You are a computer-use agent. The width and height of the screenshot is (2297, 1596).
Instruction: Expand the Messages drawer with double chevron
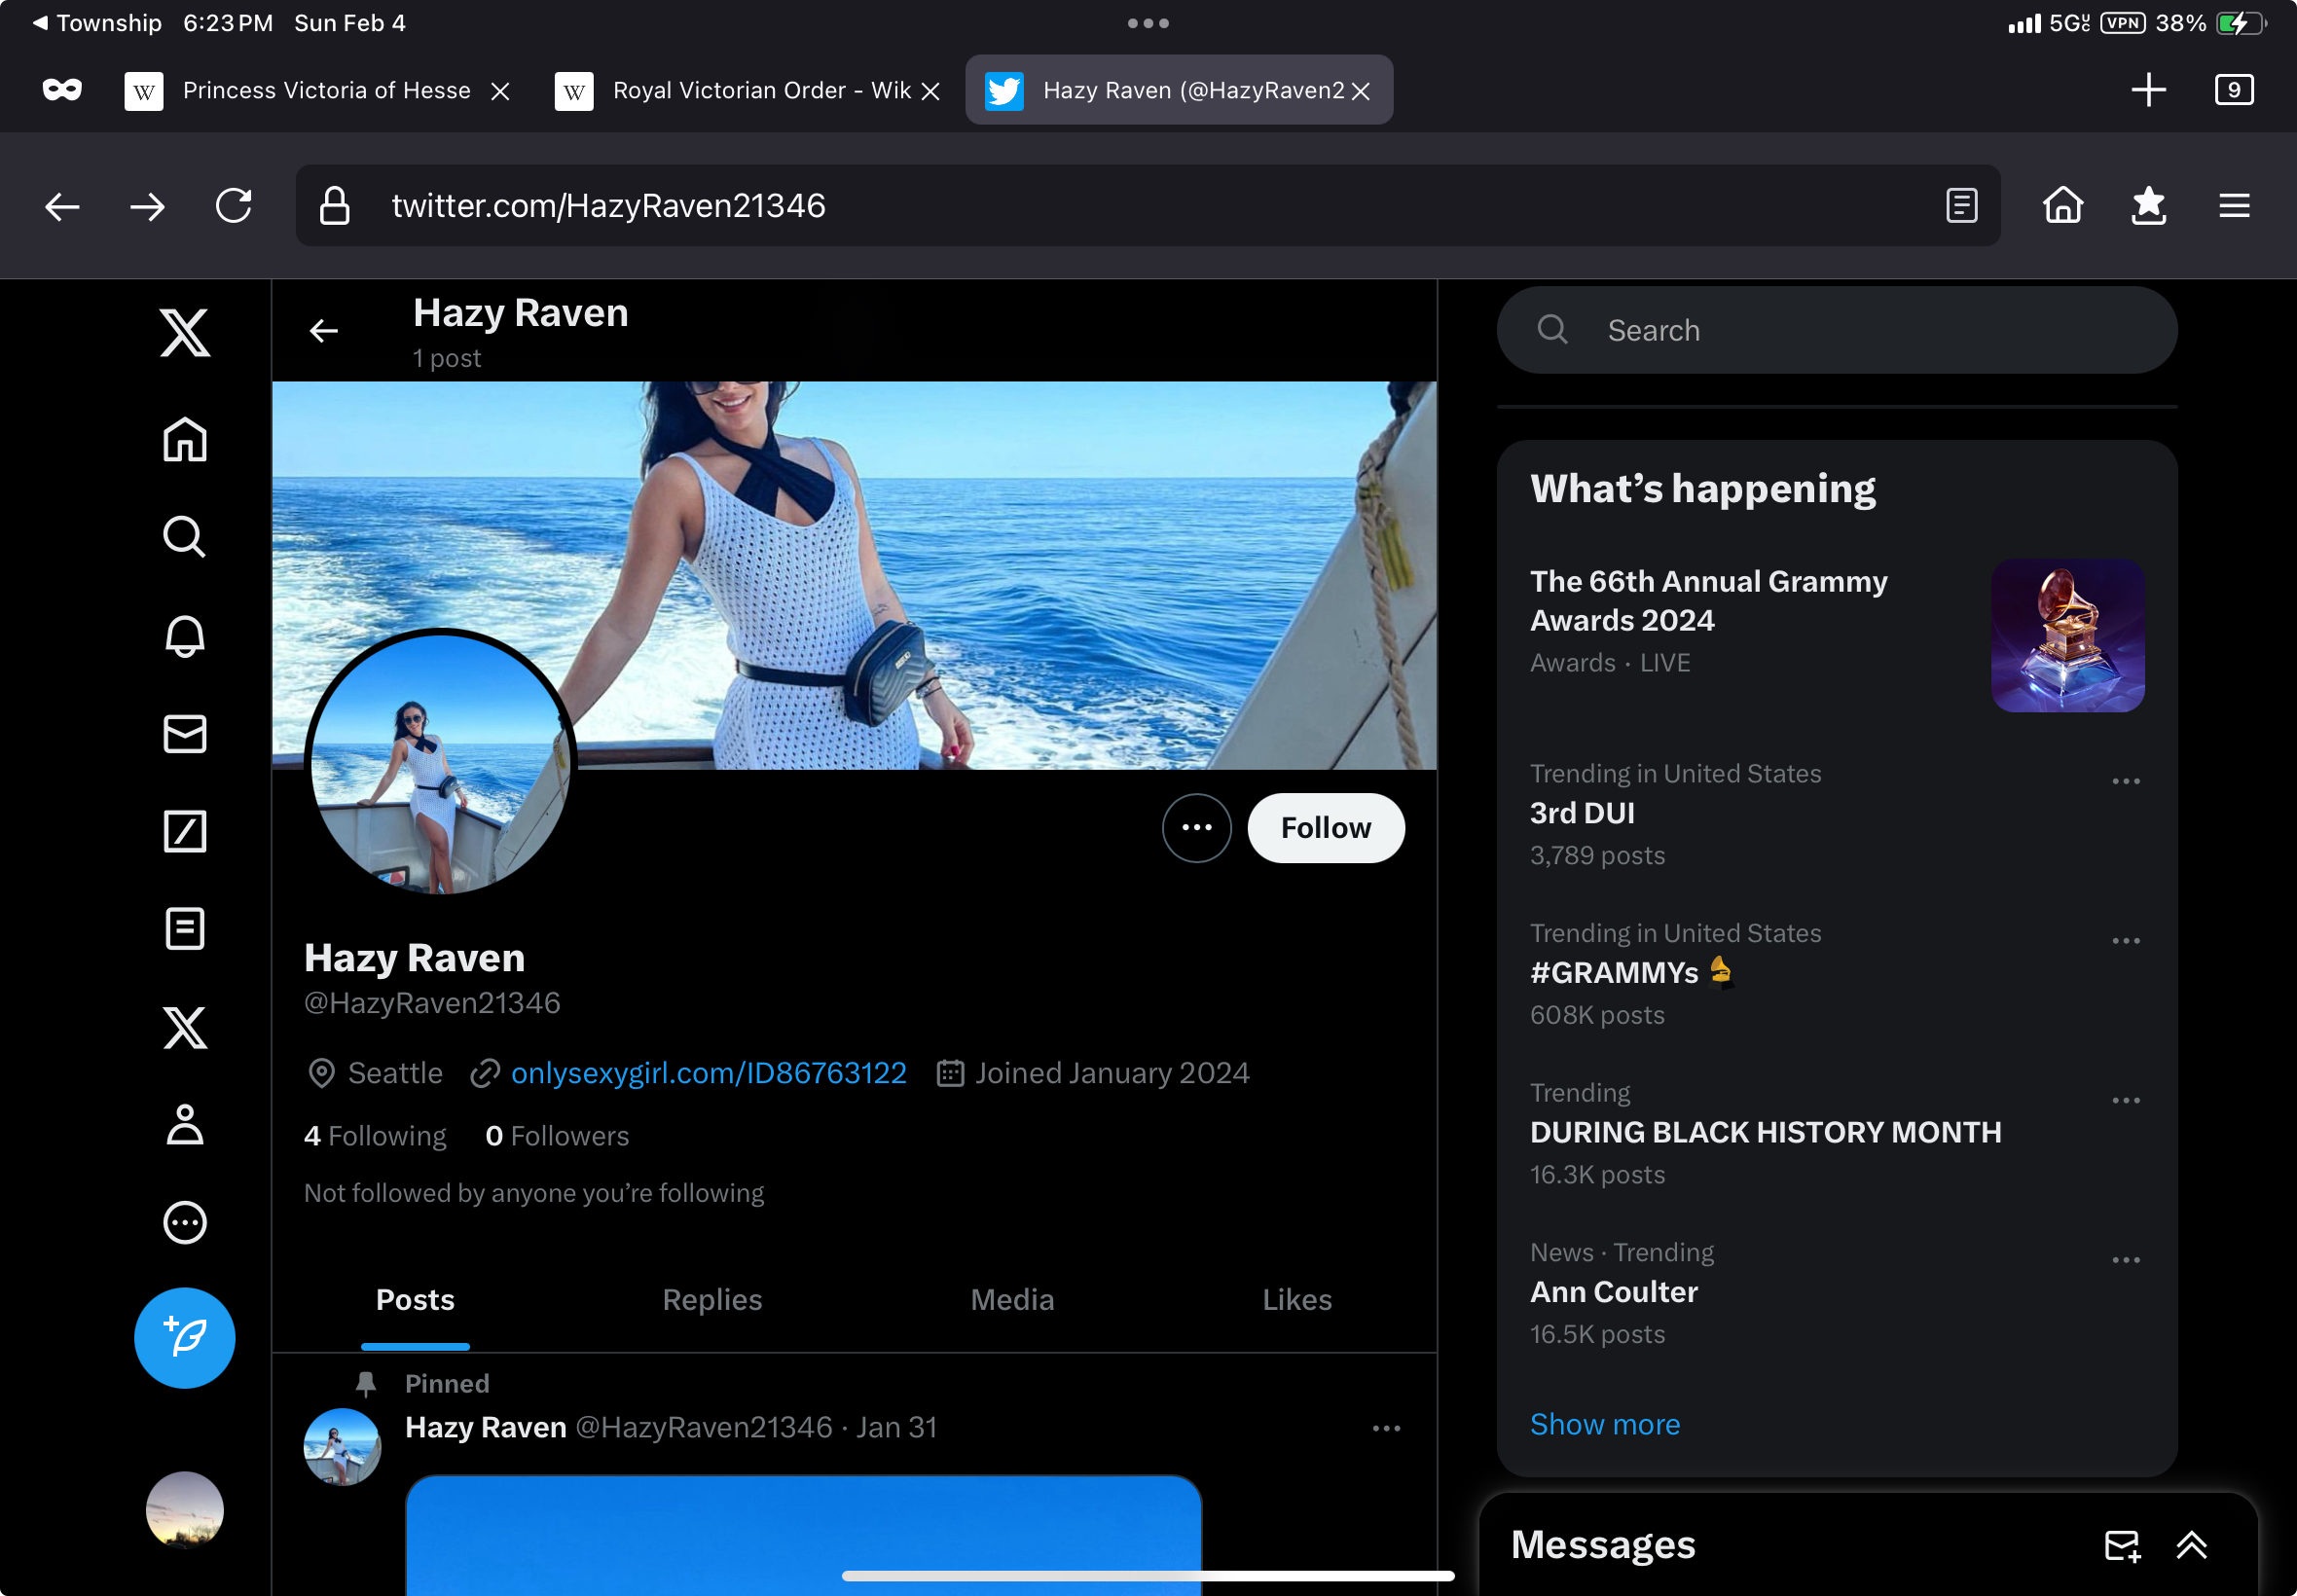pos(2191,1545)
